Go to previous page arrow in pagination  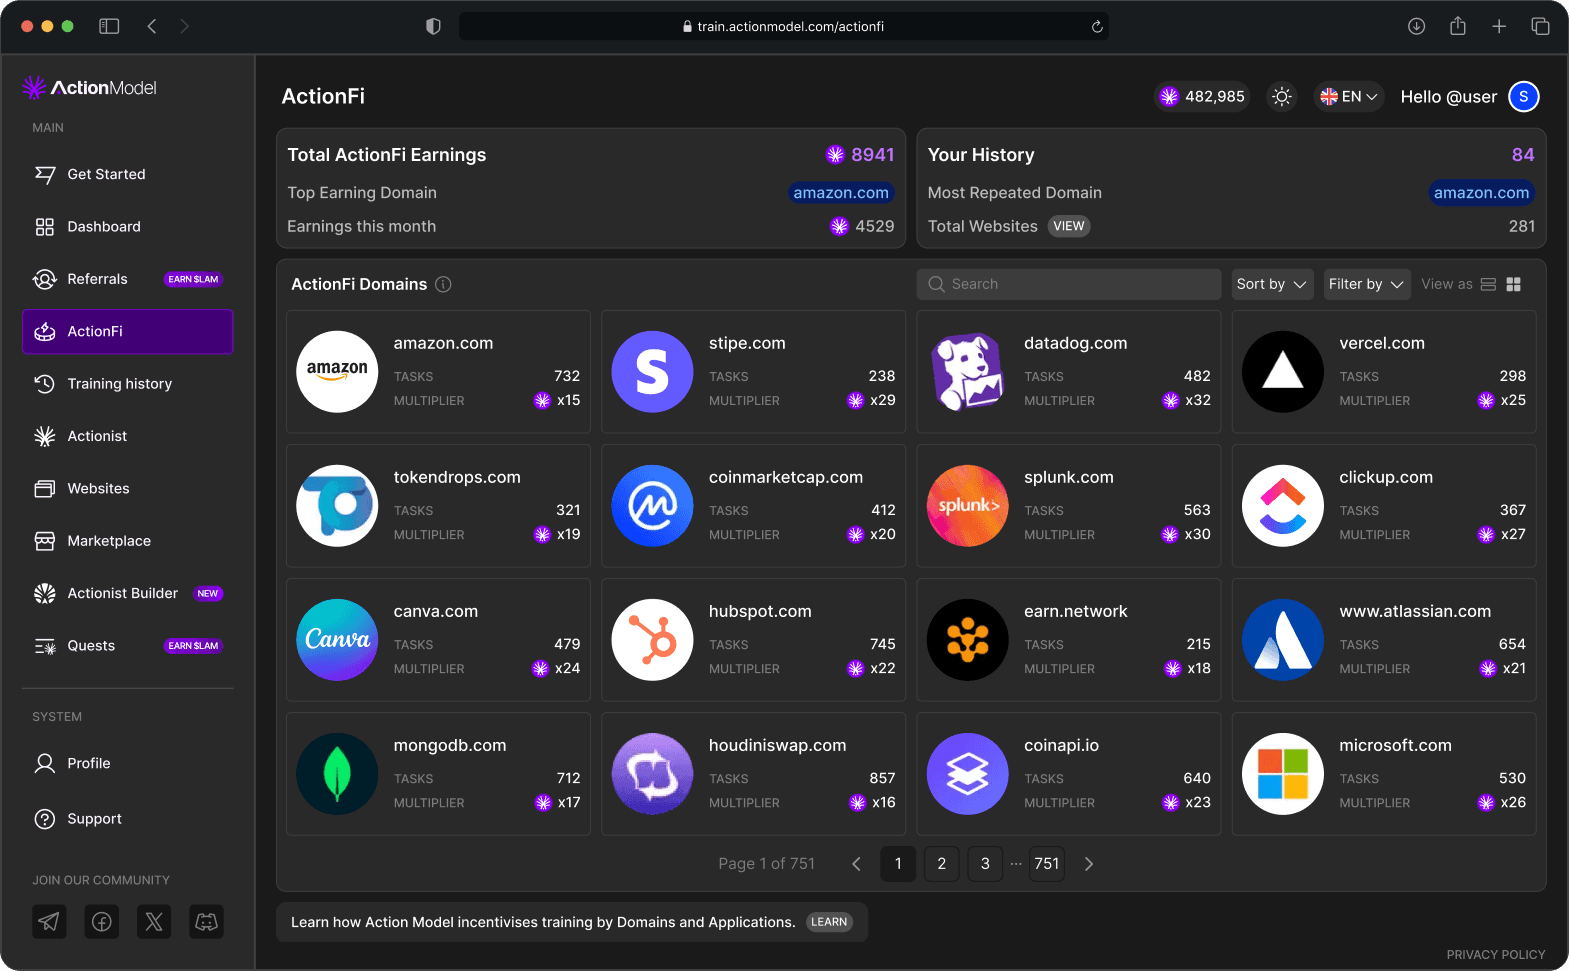(x=856, y=864)
